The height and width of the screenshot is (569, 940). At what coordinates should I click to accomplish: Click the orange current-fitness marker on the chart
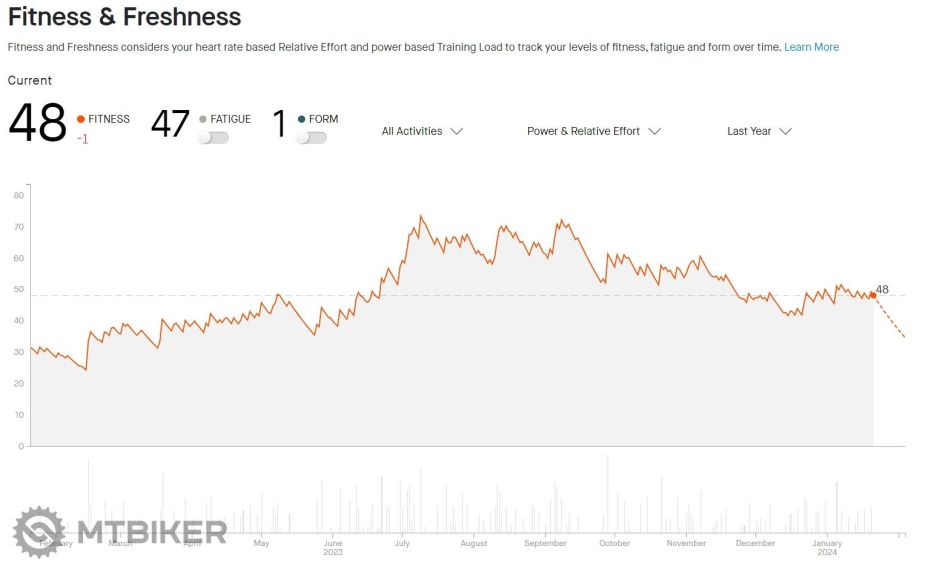(873, 295)
